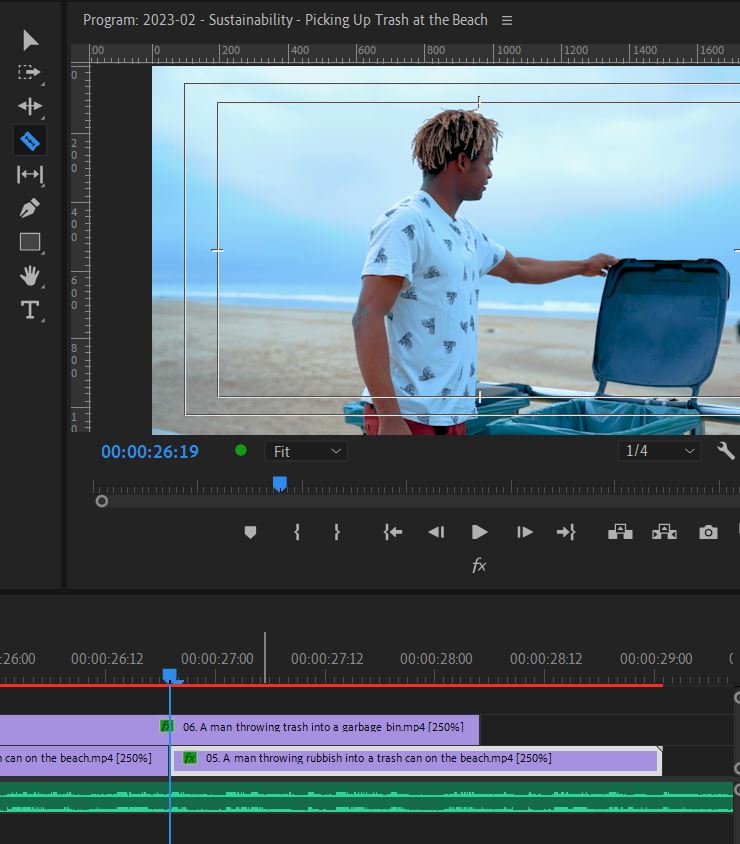The image size is (740, 844).
Task: Step forward one frame
Action: [525, 532]
